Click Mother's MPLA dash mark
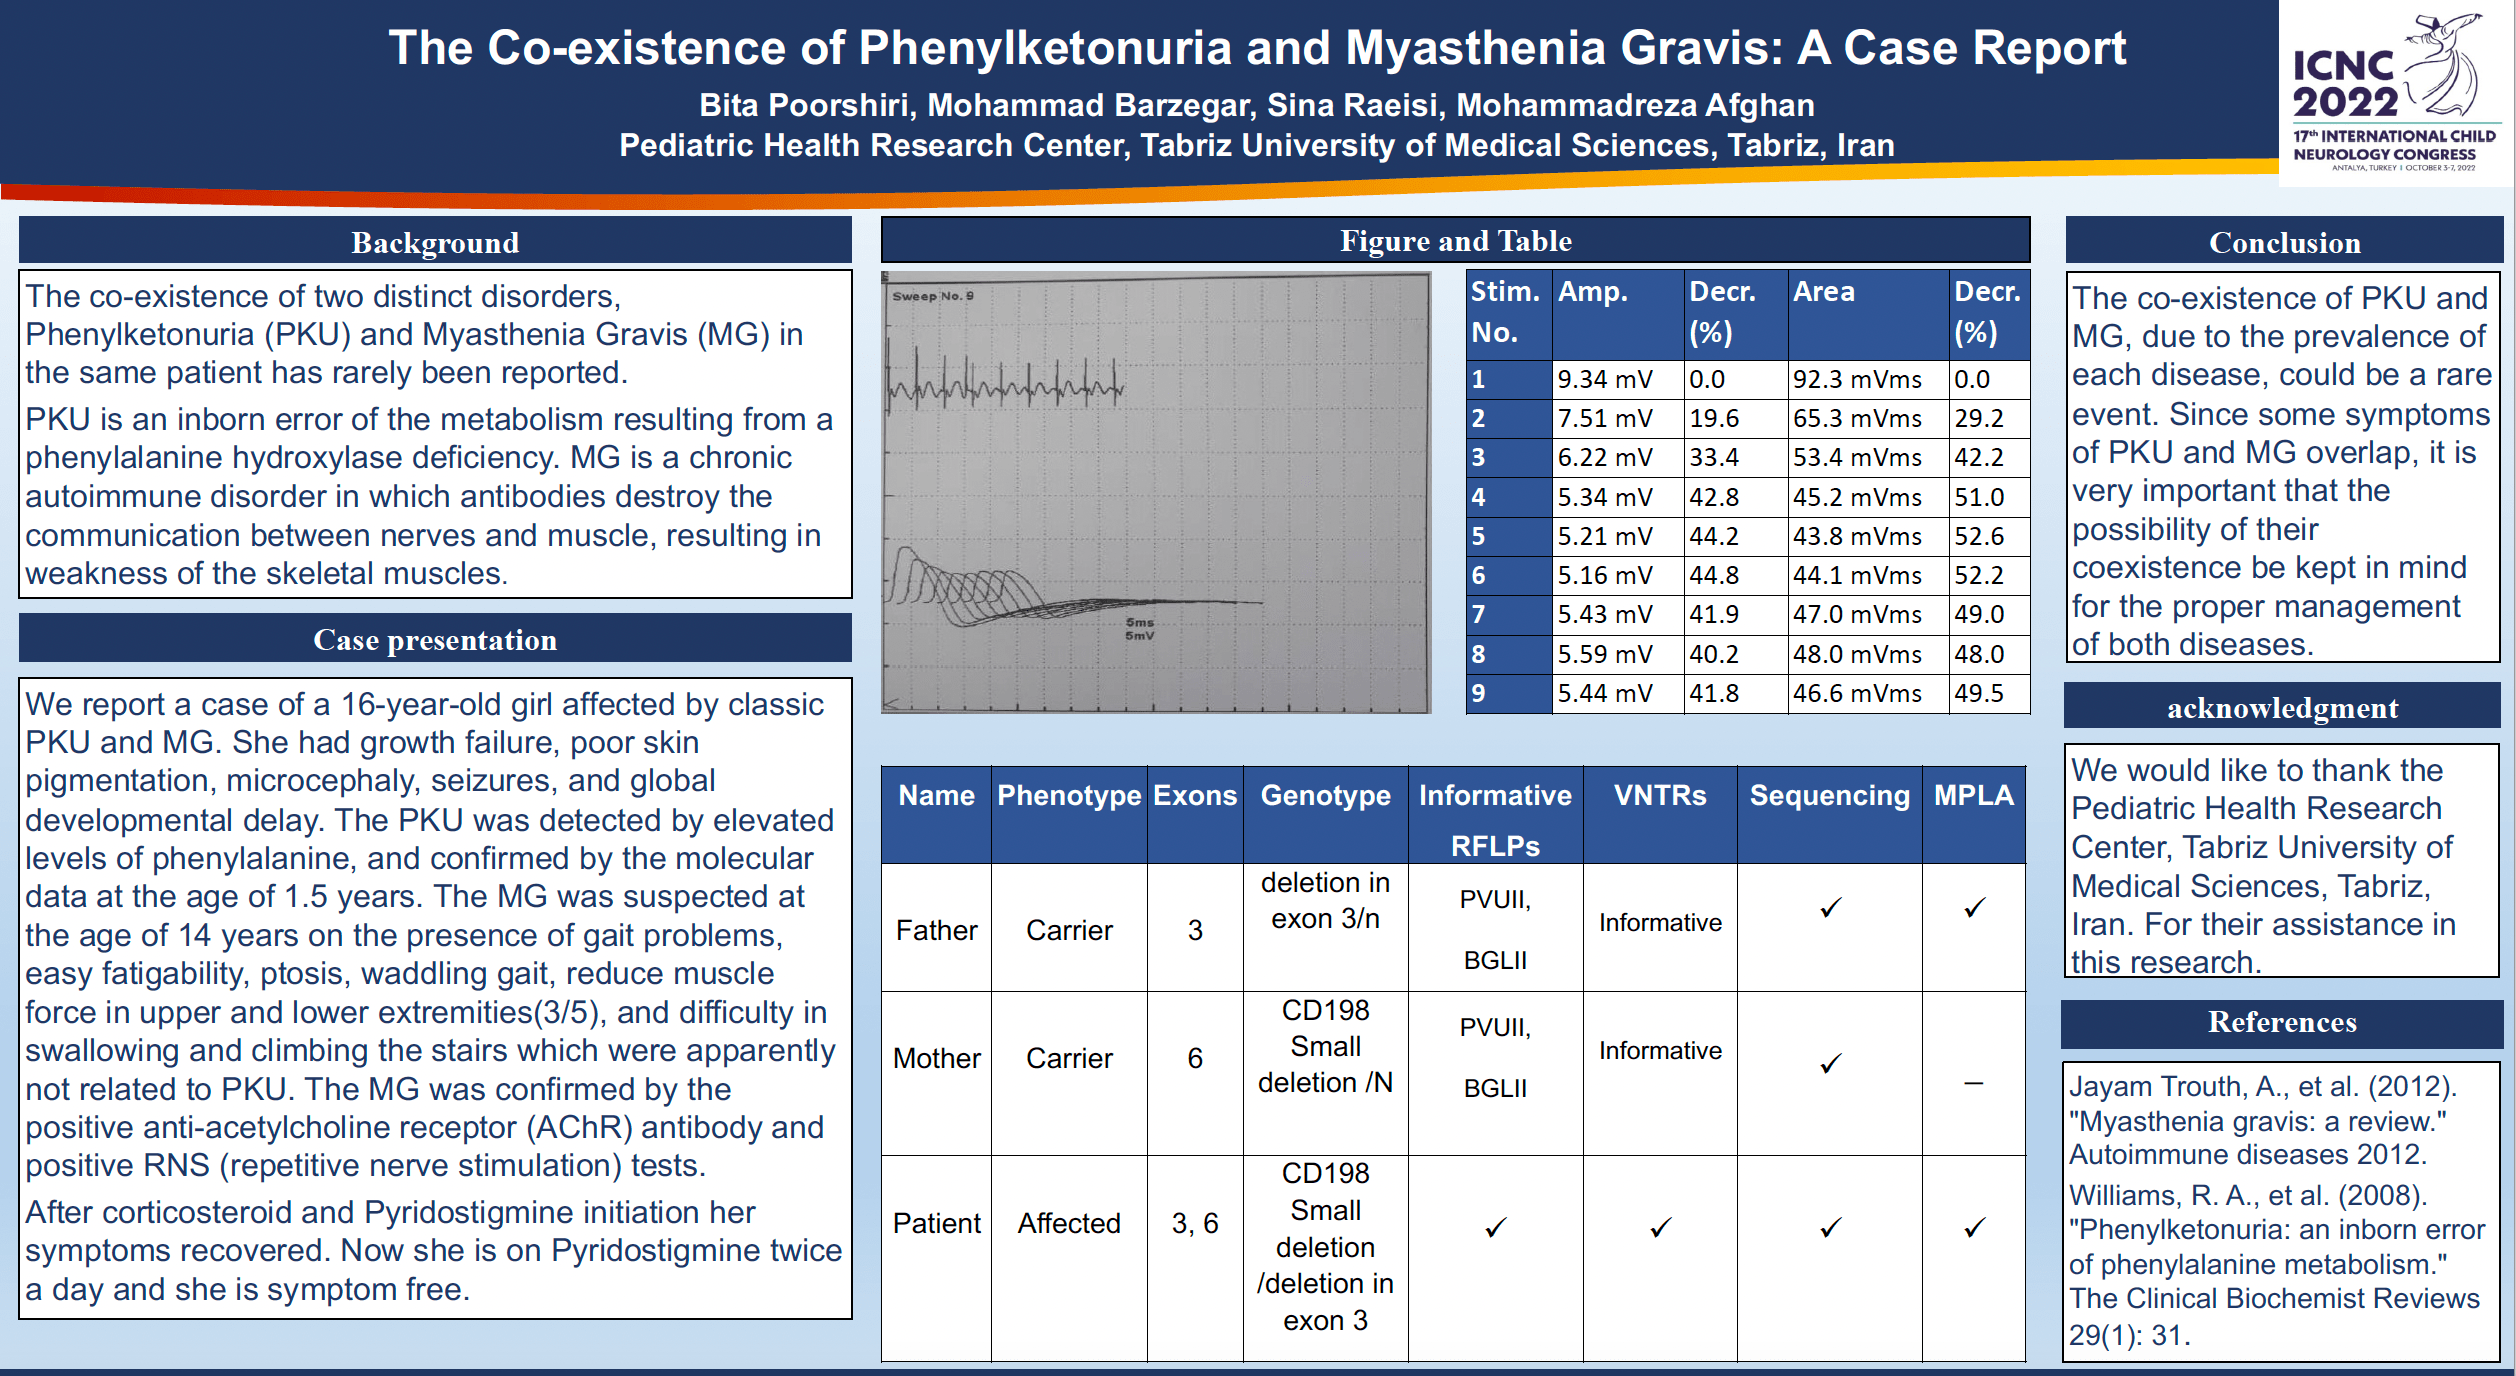The image size is (2516, 1376). point(1973,1083)
